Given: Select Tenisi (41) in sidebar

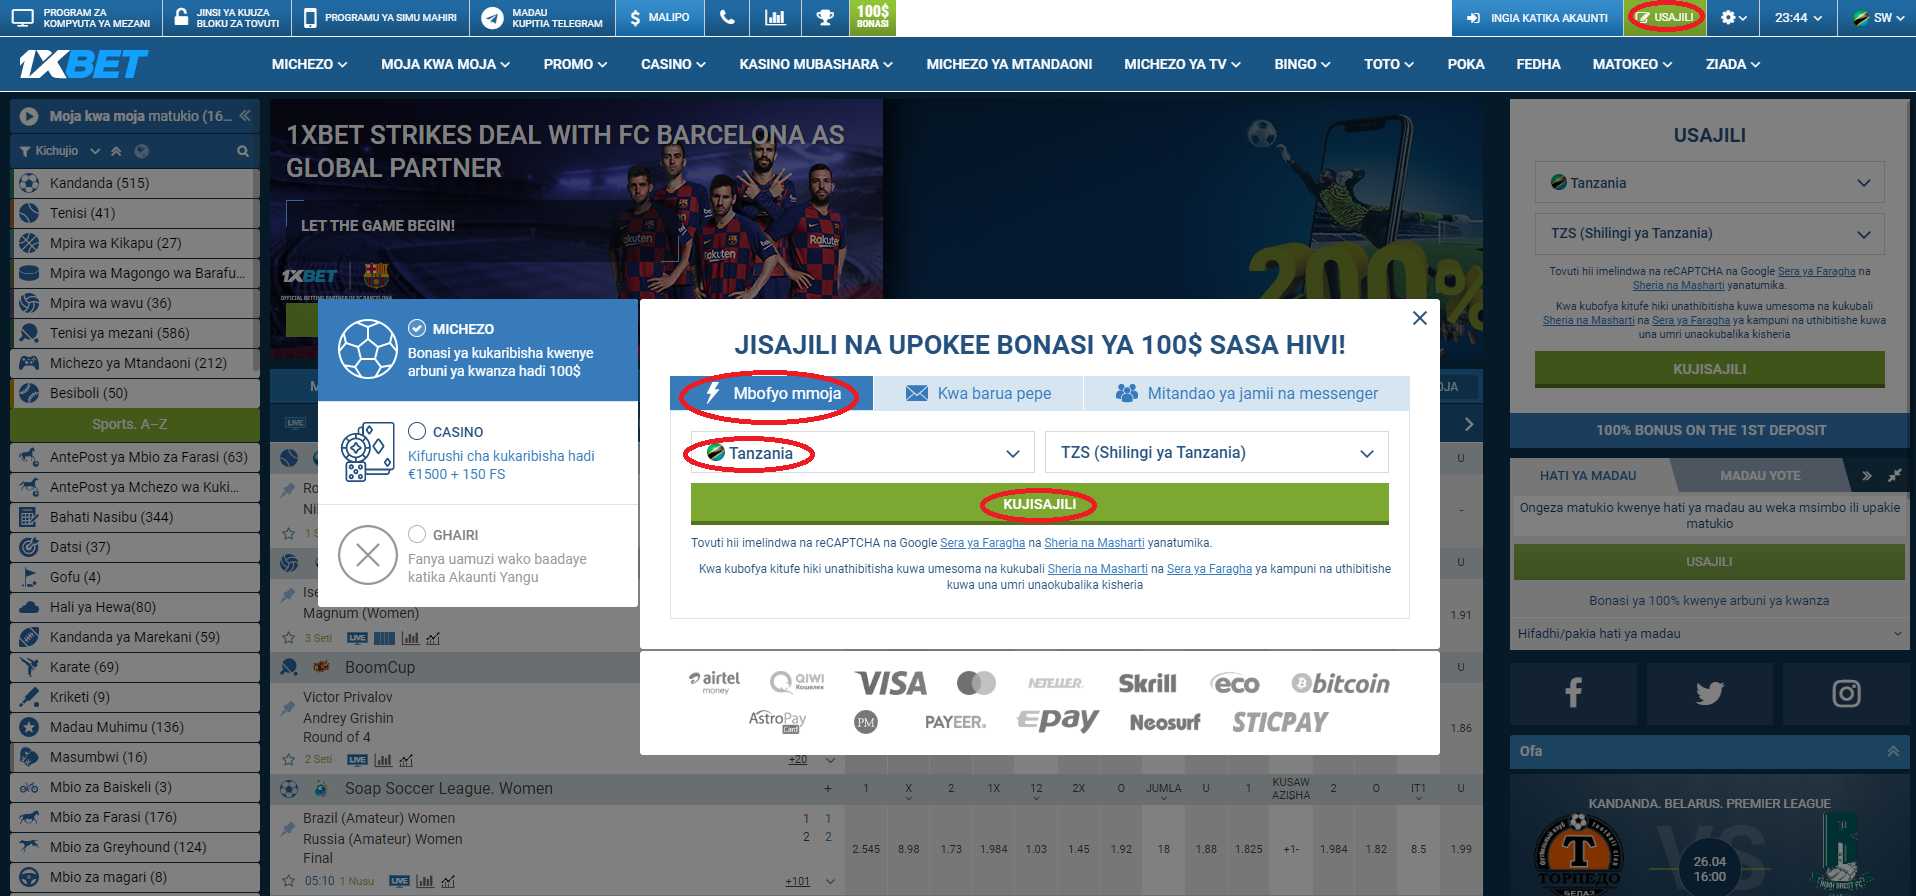Looking at the screenshot, I should pos(135,213).
